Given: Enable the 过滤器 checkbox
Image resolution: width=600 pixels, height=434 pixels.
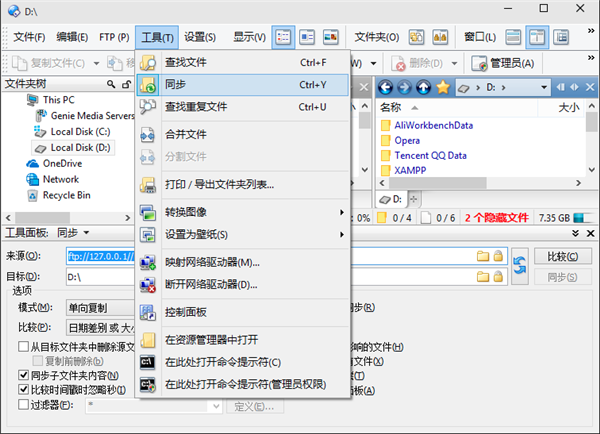Looking at the screenshot, I should point(24,405).
